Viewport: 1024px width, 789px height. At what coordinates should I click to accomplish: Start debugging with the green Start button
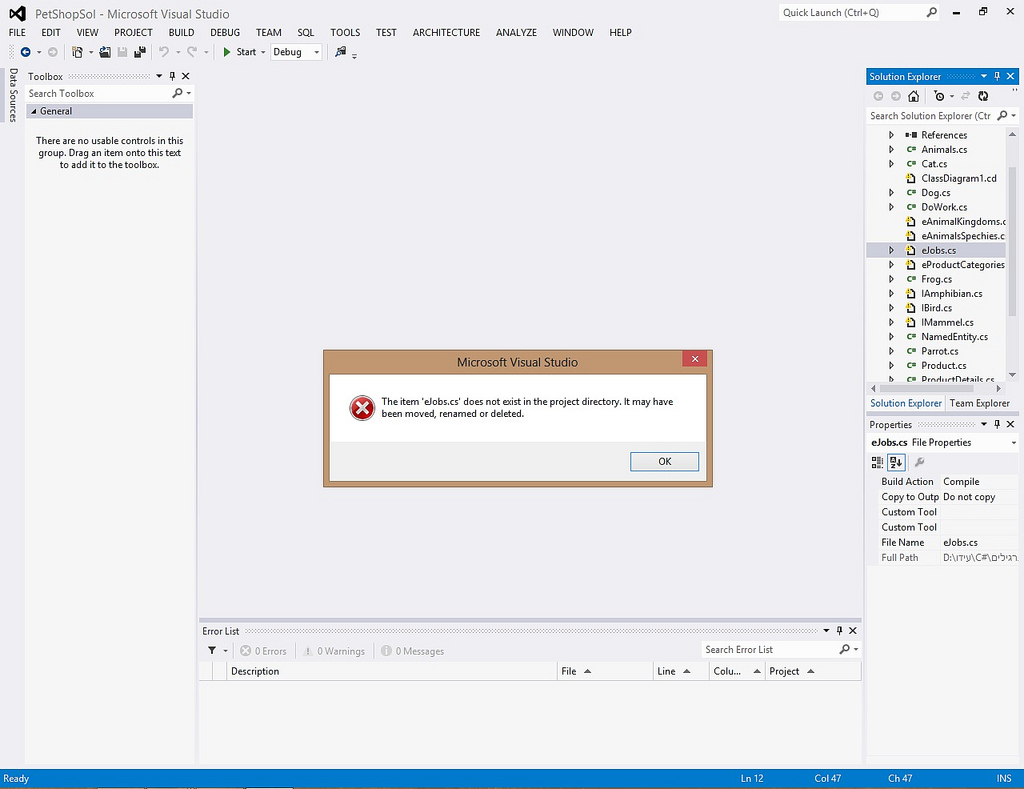240,52
